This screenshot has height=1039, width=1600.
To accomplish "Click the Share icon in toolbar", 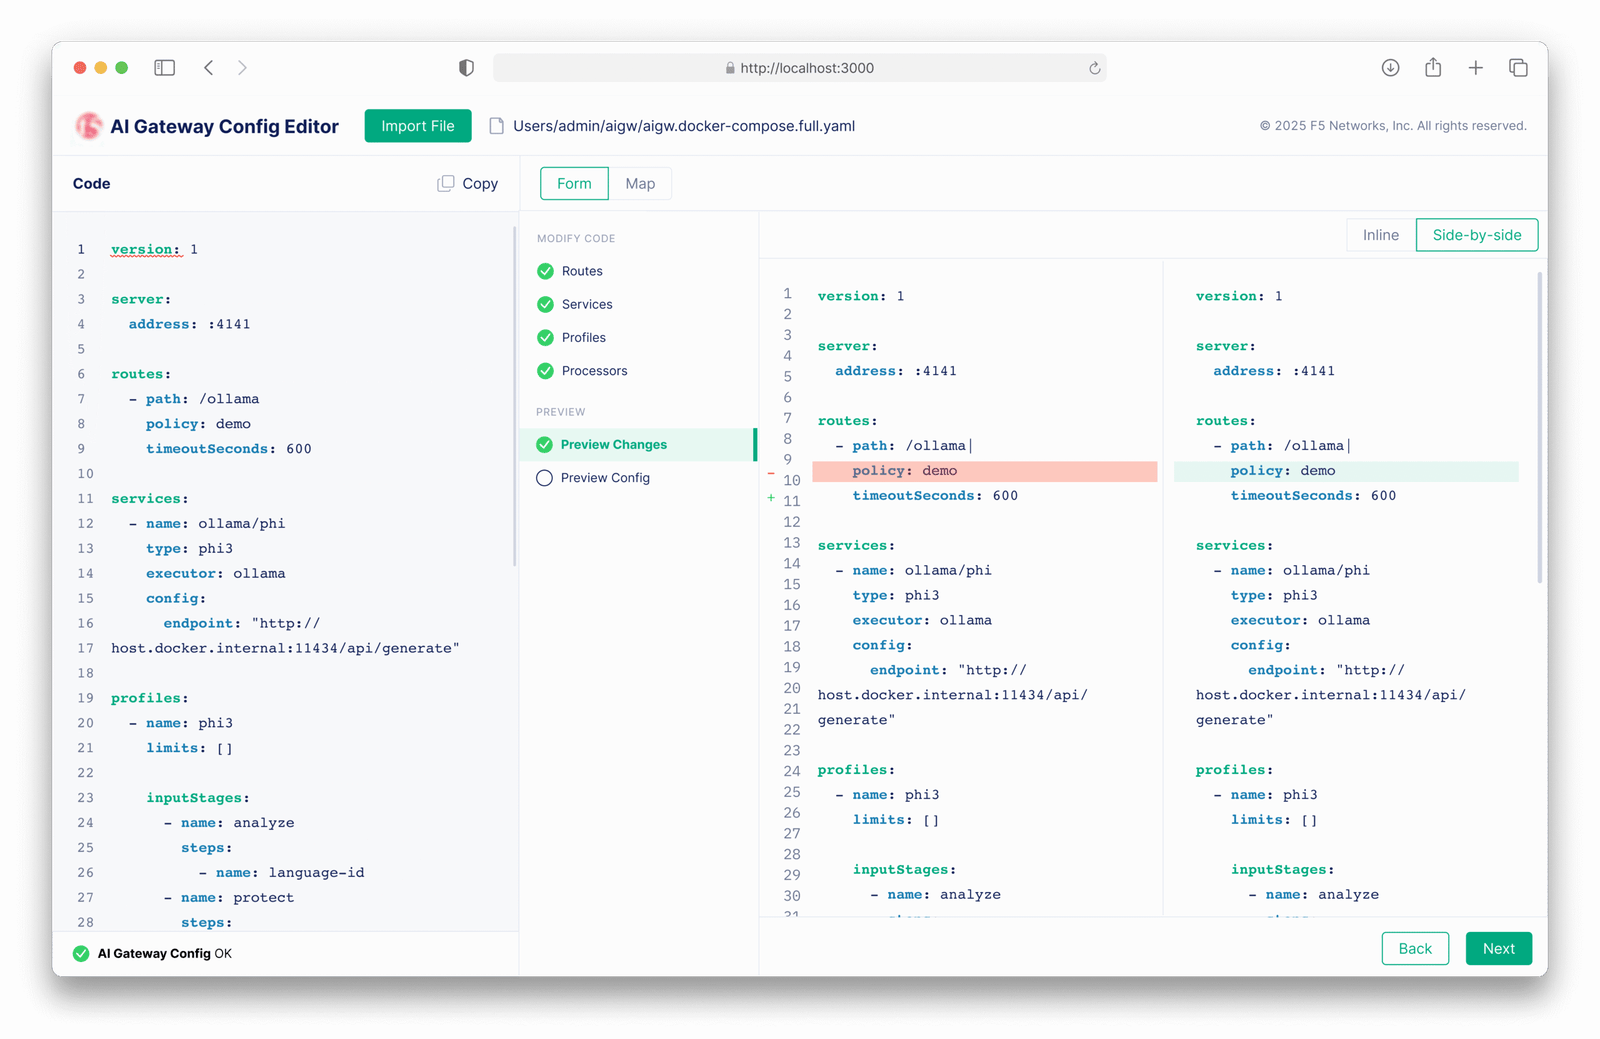I will click(x=1433, y=68).
